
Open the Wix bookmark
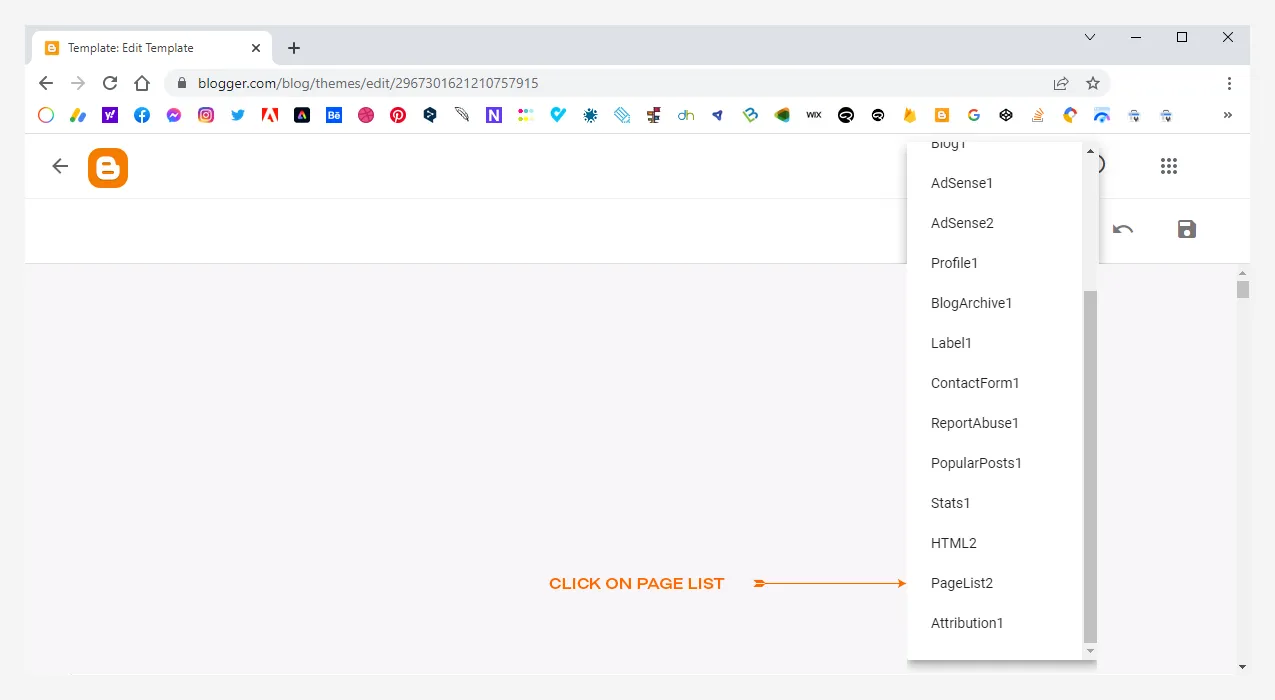[x=814, y=115]
